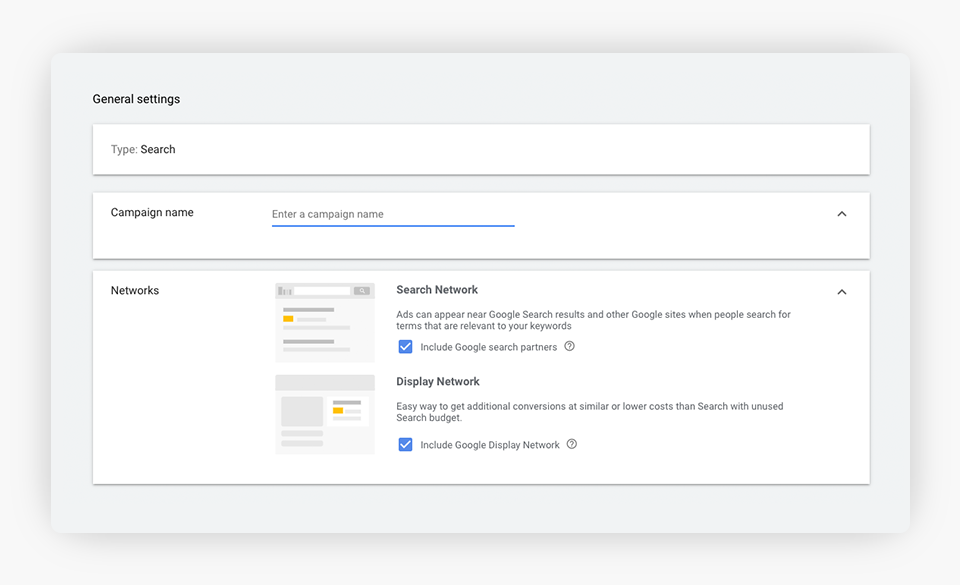960x585 pixels.
Task: Click the Include Google search partners label text
Action: 489,347
